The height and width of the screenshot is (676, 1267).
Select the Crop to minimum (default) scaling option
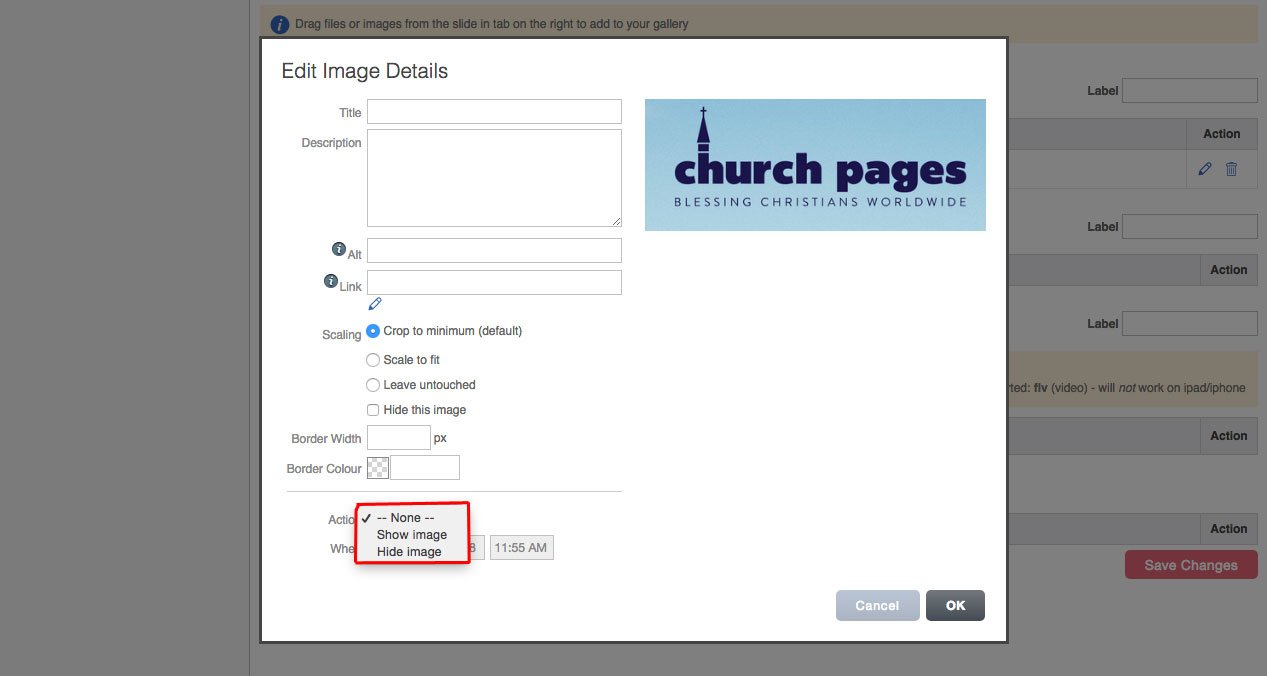(x=373, y=331)
